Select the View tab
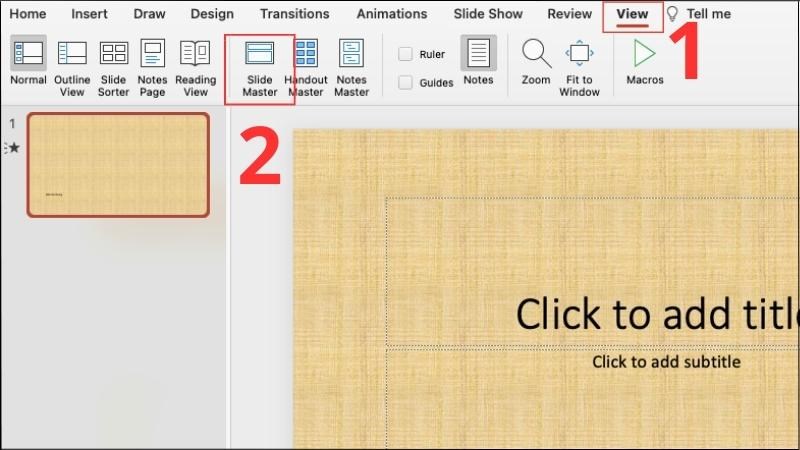The height and width of the screenshot is (450, 800). coord(632,14)
